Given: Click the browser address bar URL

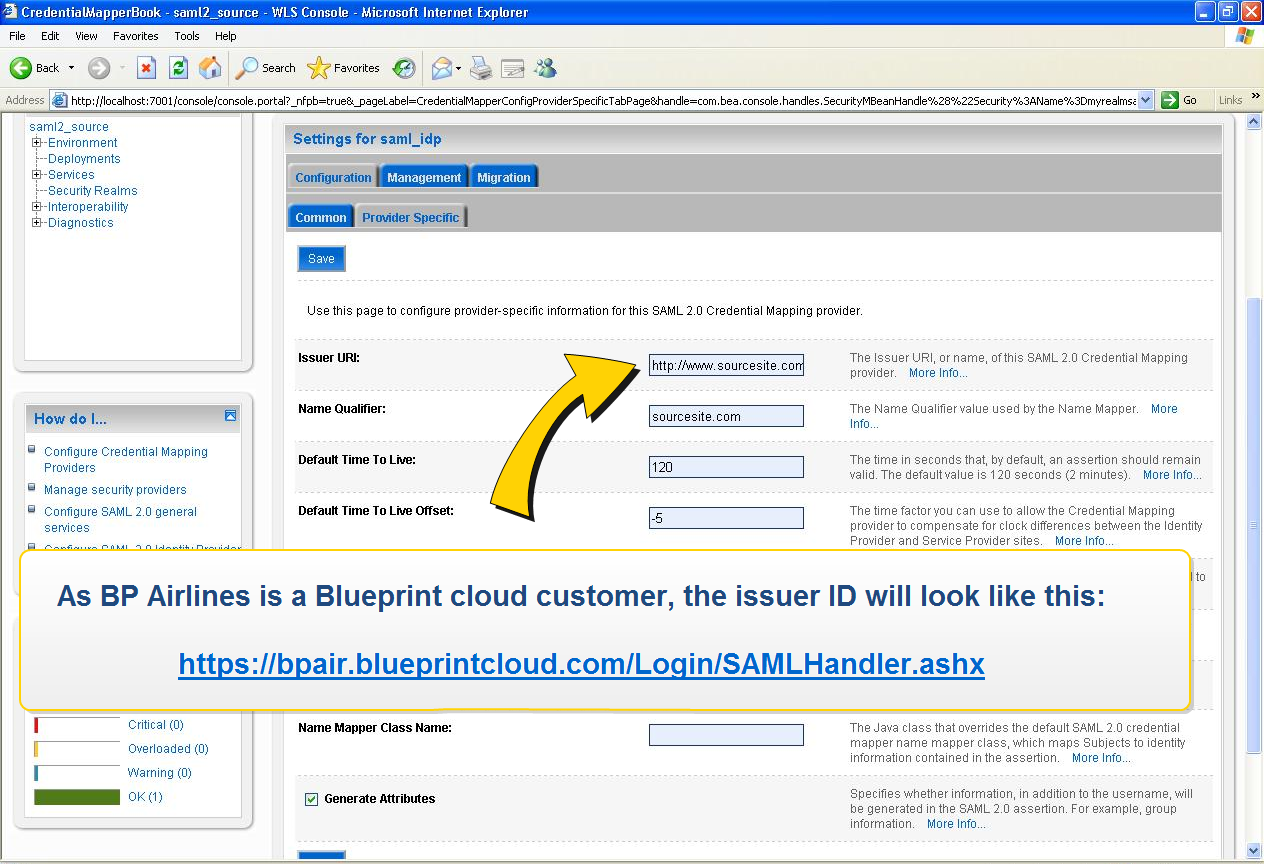Looking at the screenshot, I should 603,100.
